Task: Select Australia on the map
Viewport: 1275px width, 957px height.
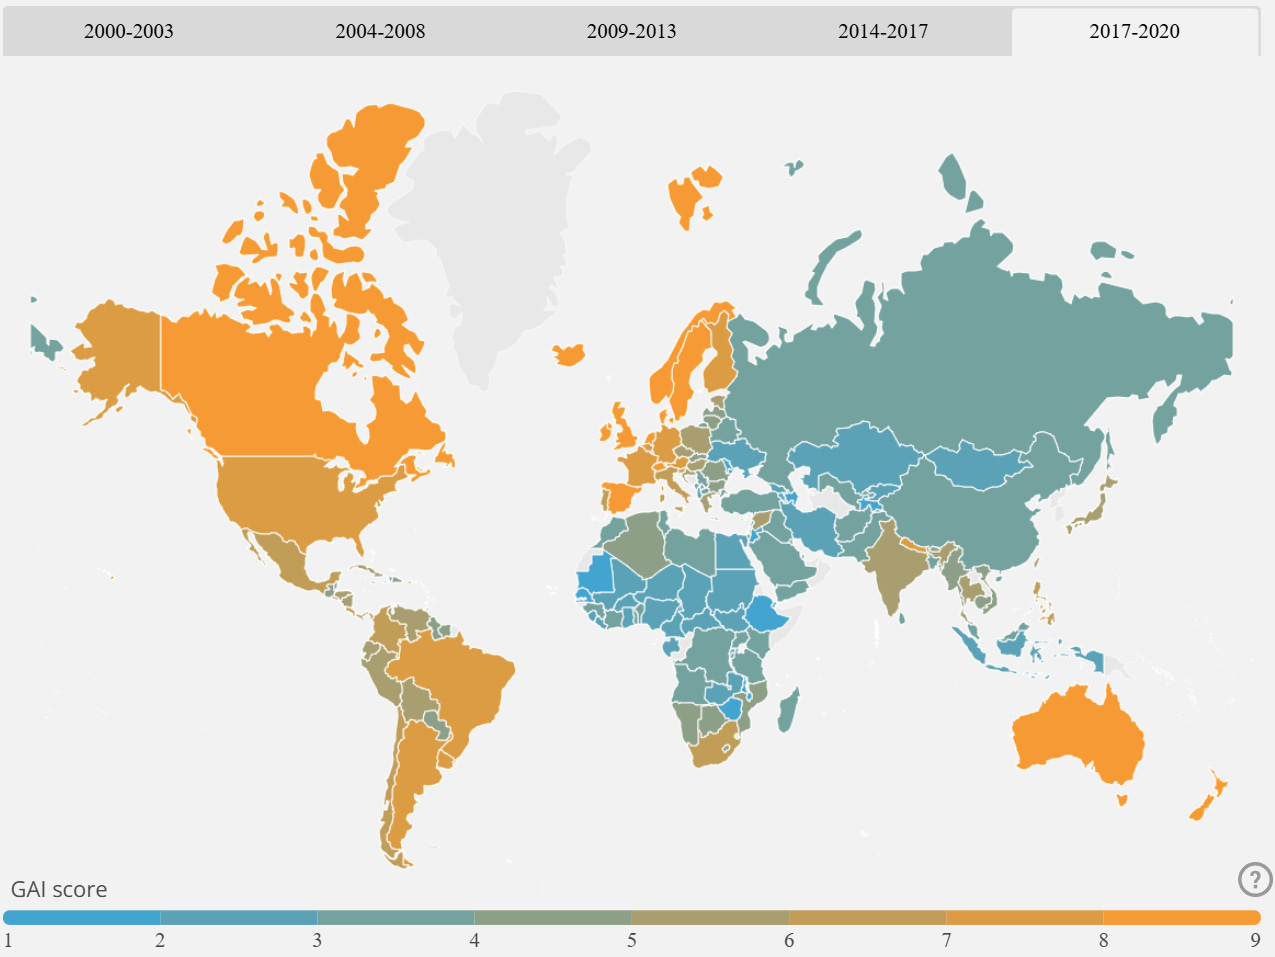Action: coord(1080,740)
